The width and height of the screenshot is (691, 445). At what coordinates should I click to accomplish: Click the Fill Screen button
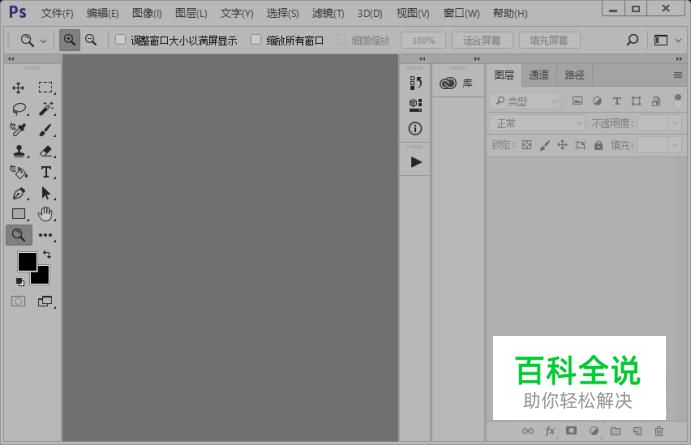tap(549, 41)
